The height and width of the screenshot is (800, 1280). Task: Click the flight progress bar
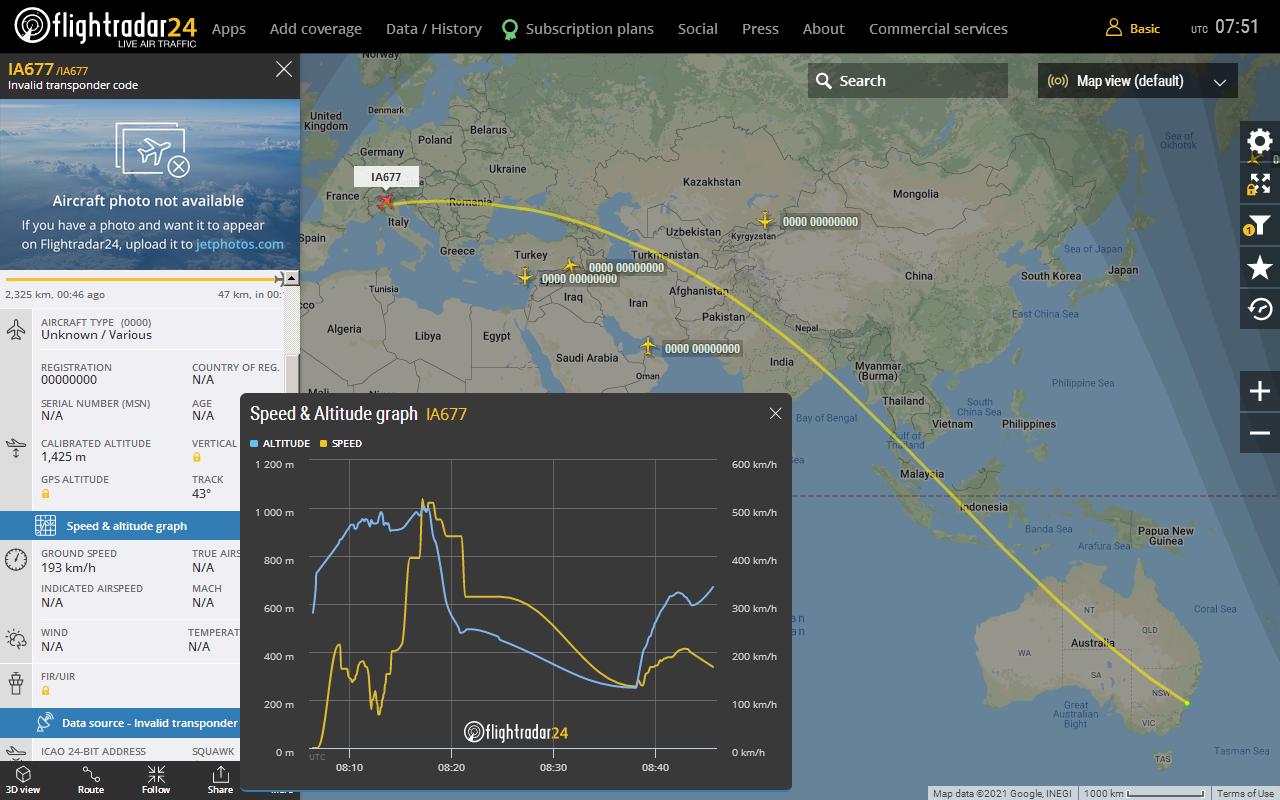click(x=144, y=279)
